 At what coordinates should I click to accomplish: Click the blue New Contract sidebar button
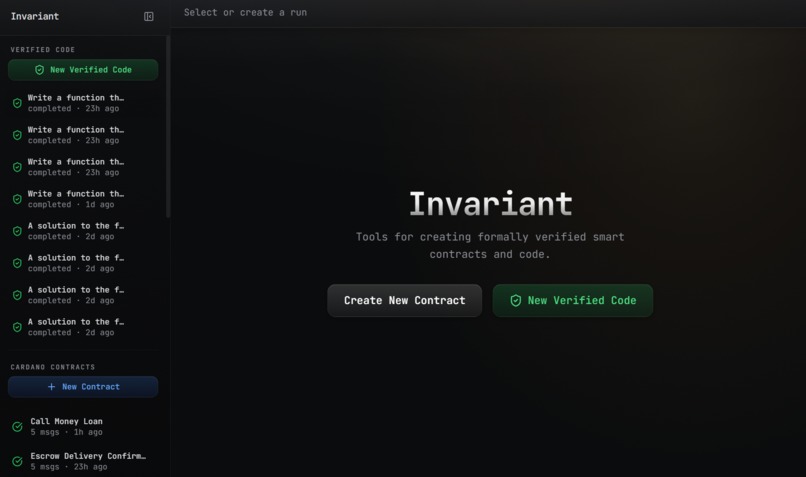click(83, 387)
